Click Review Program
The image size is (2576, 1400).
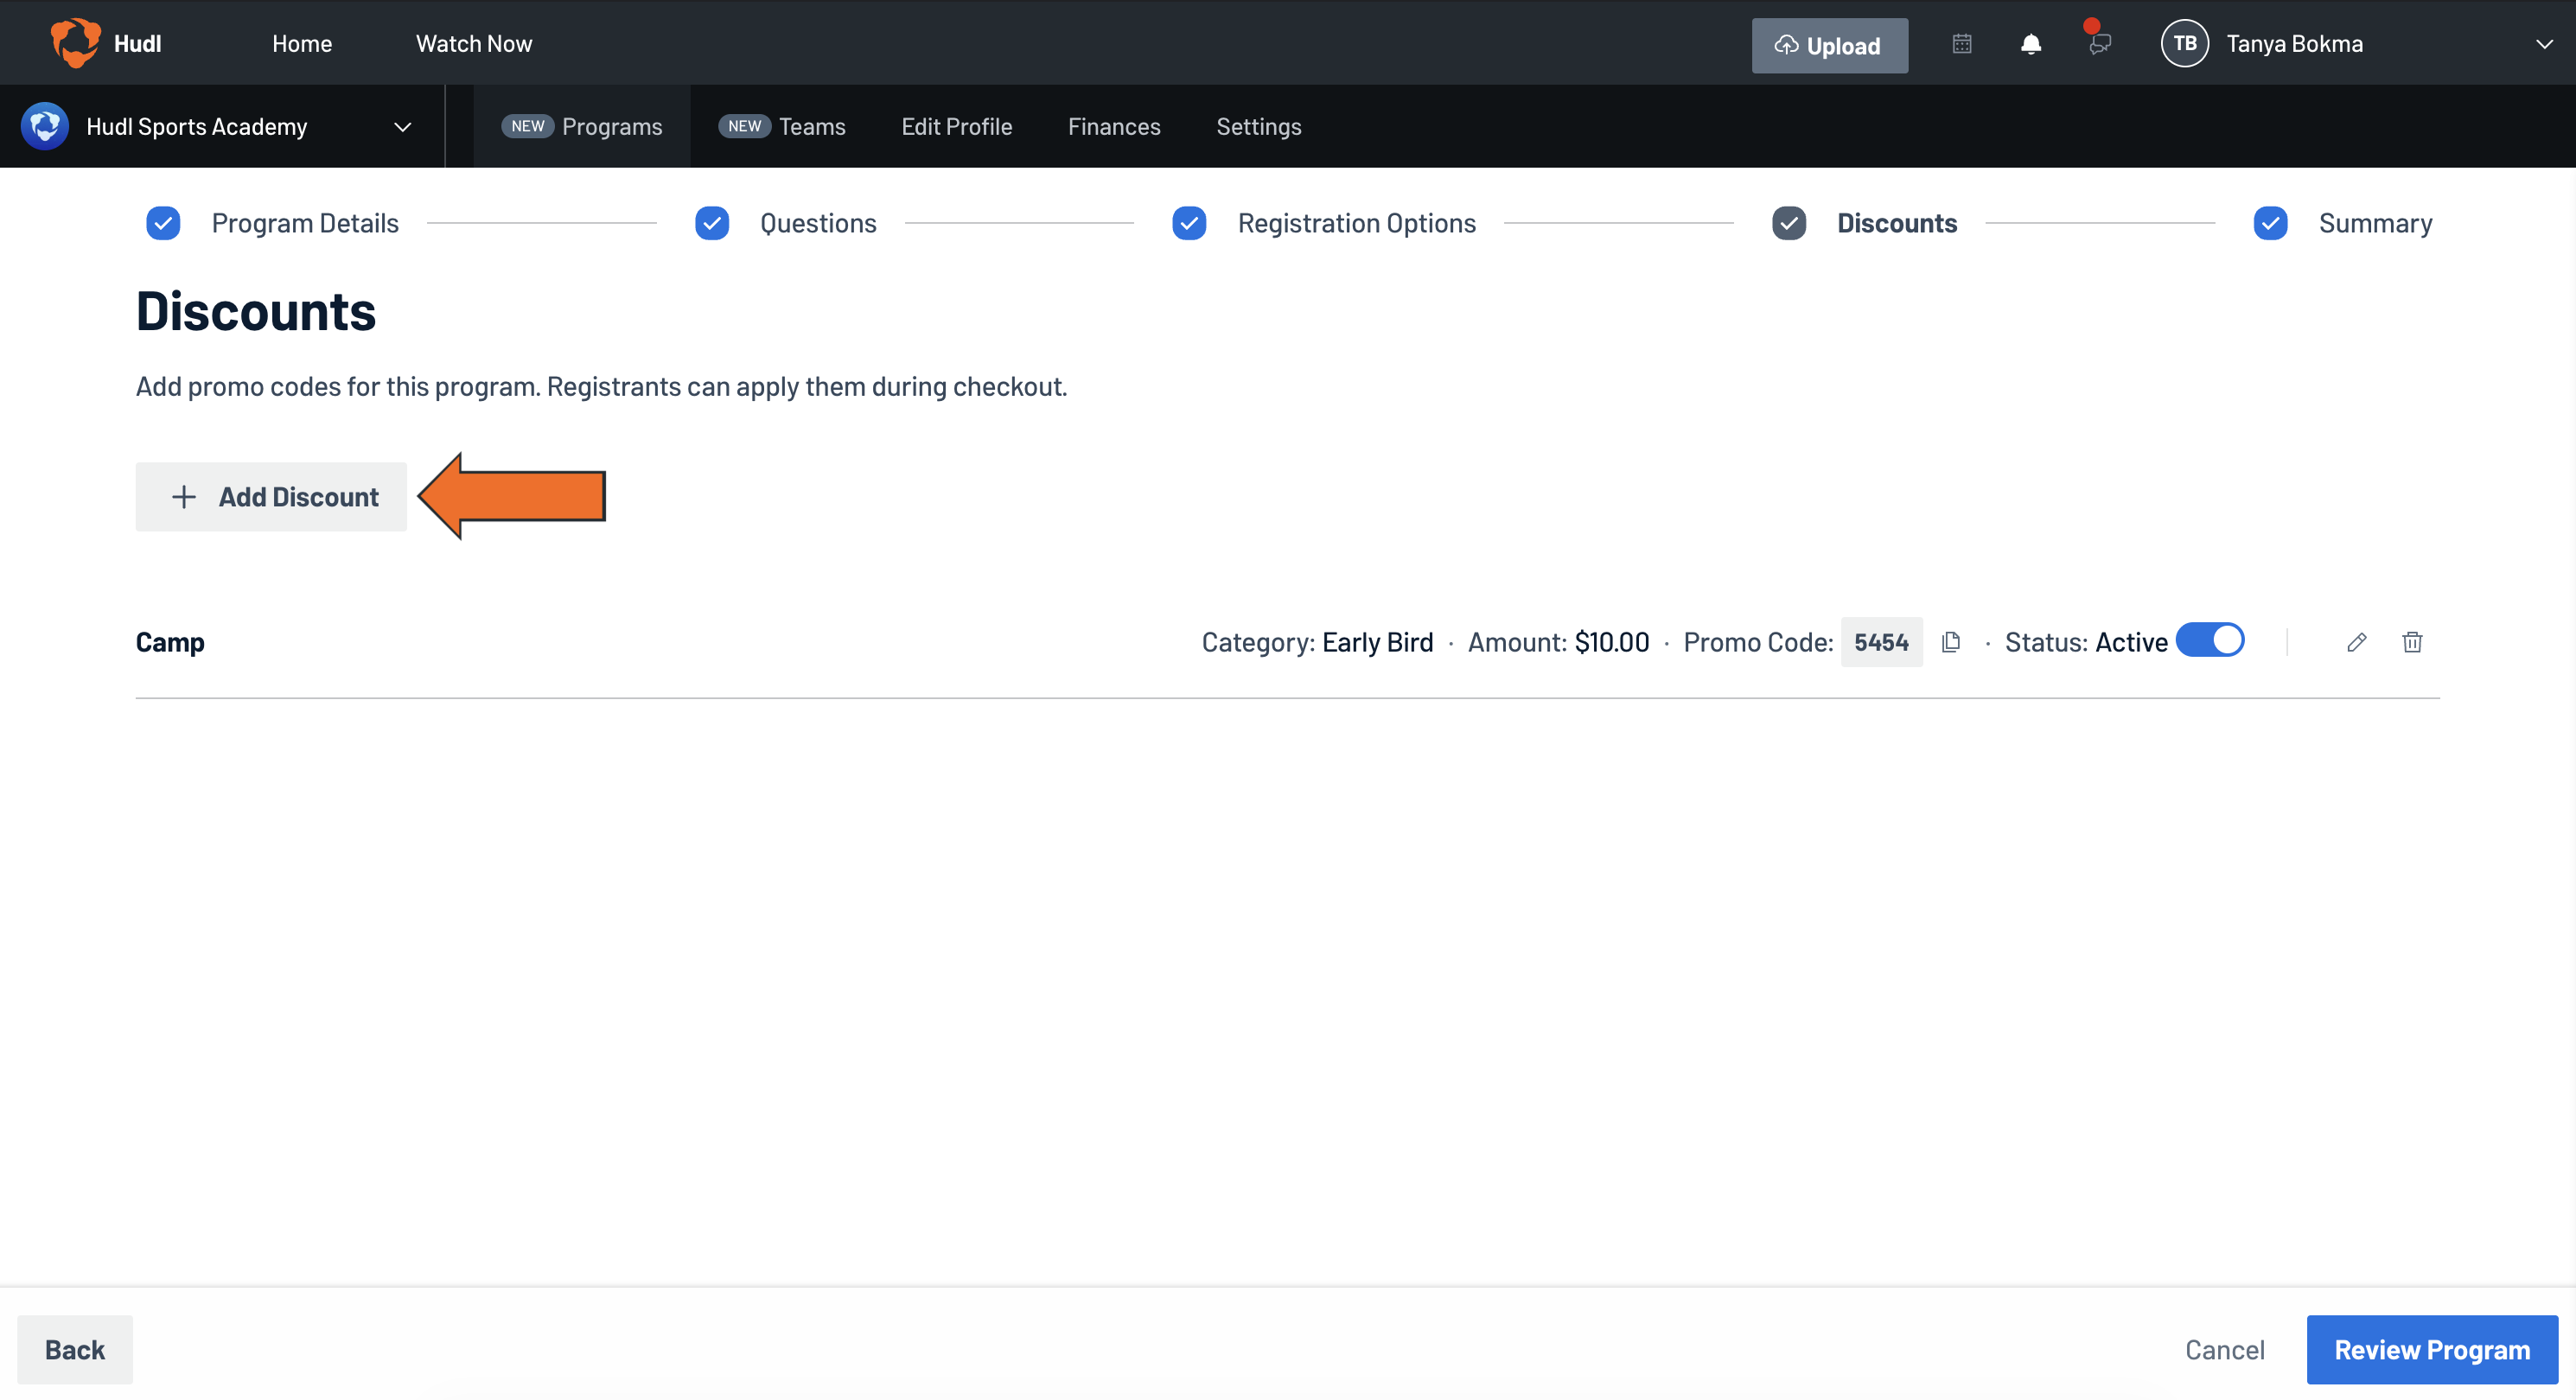click(x=2432, y=1350)
